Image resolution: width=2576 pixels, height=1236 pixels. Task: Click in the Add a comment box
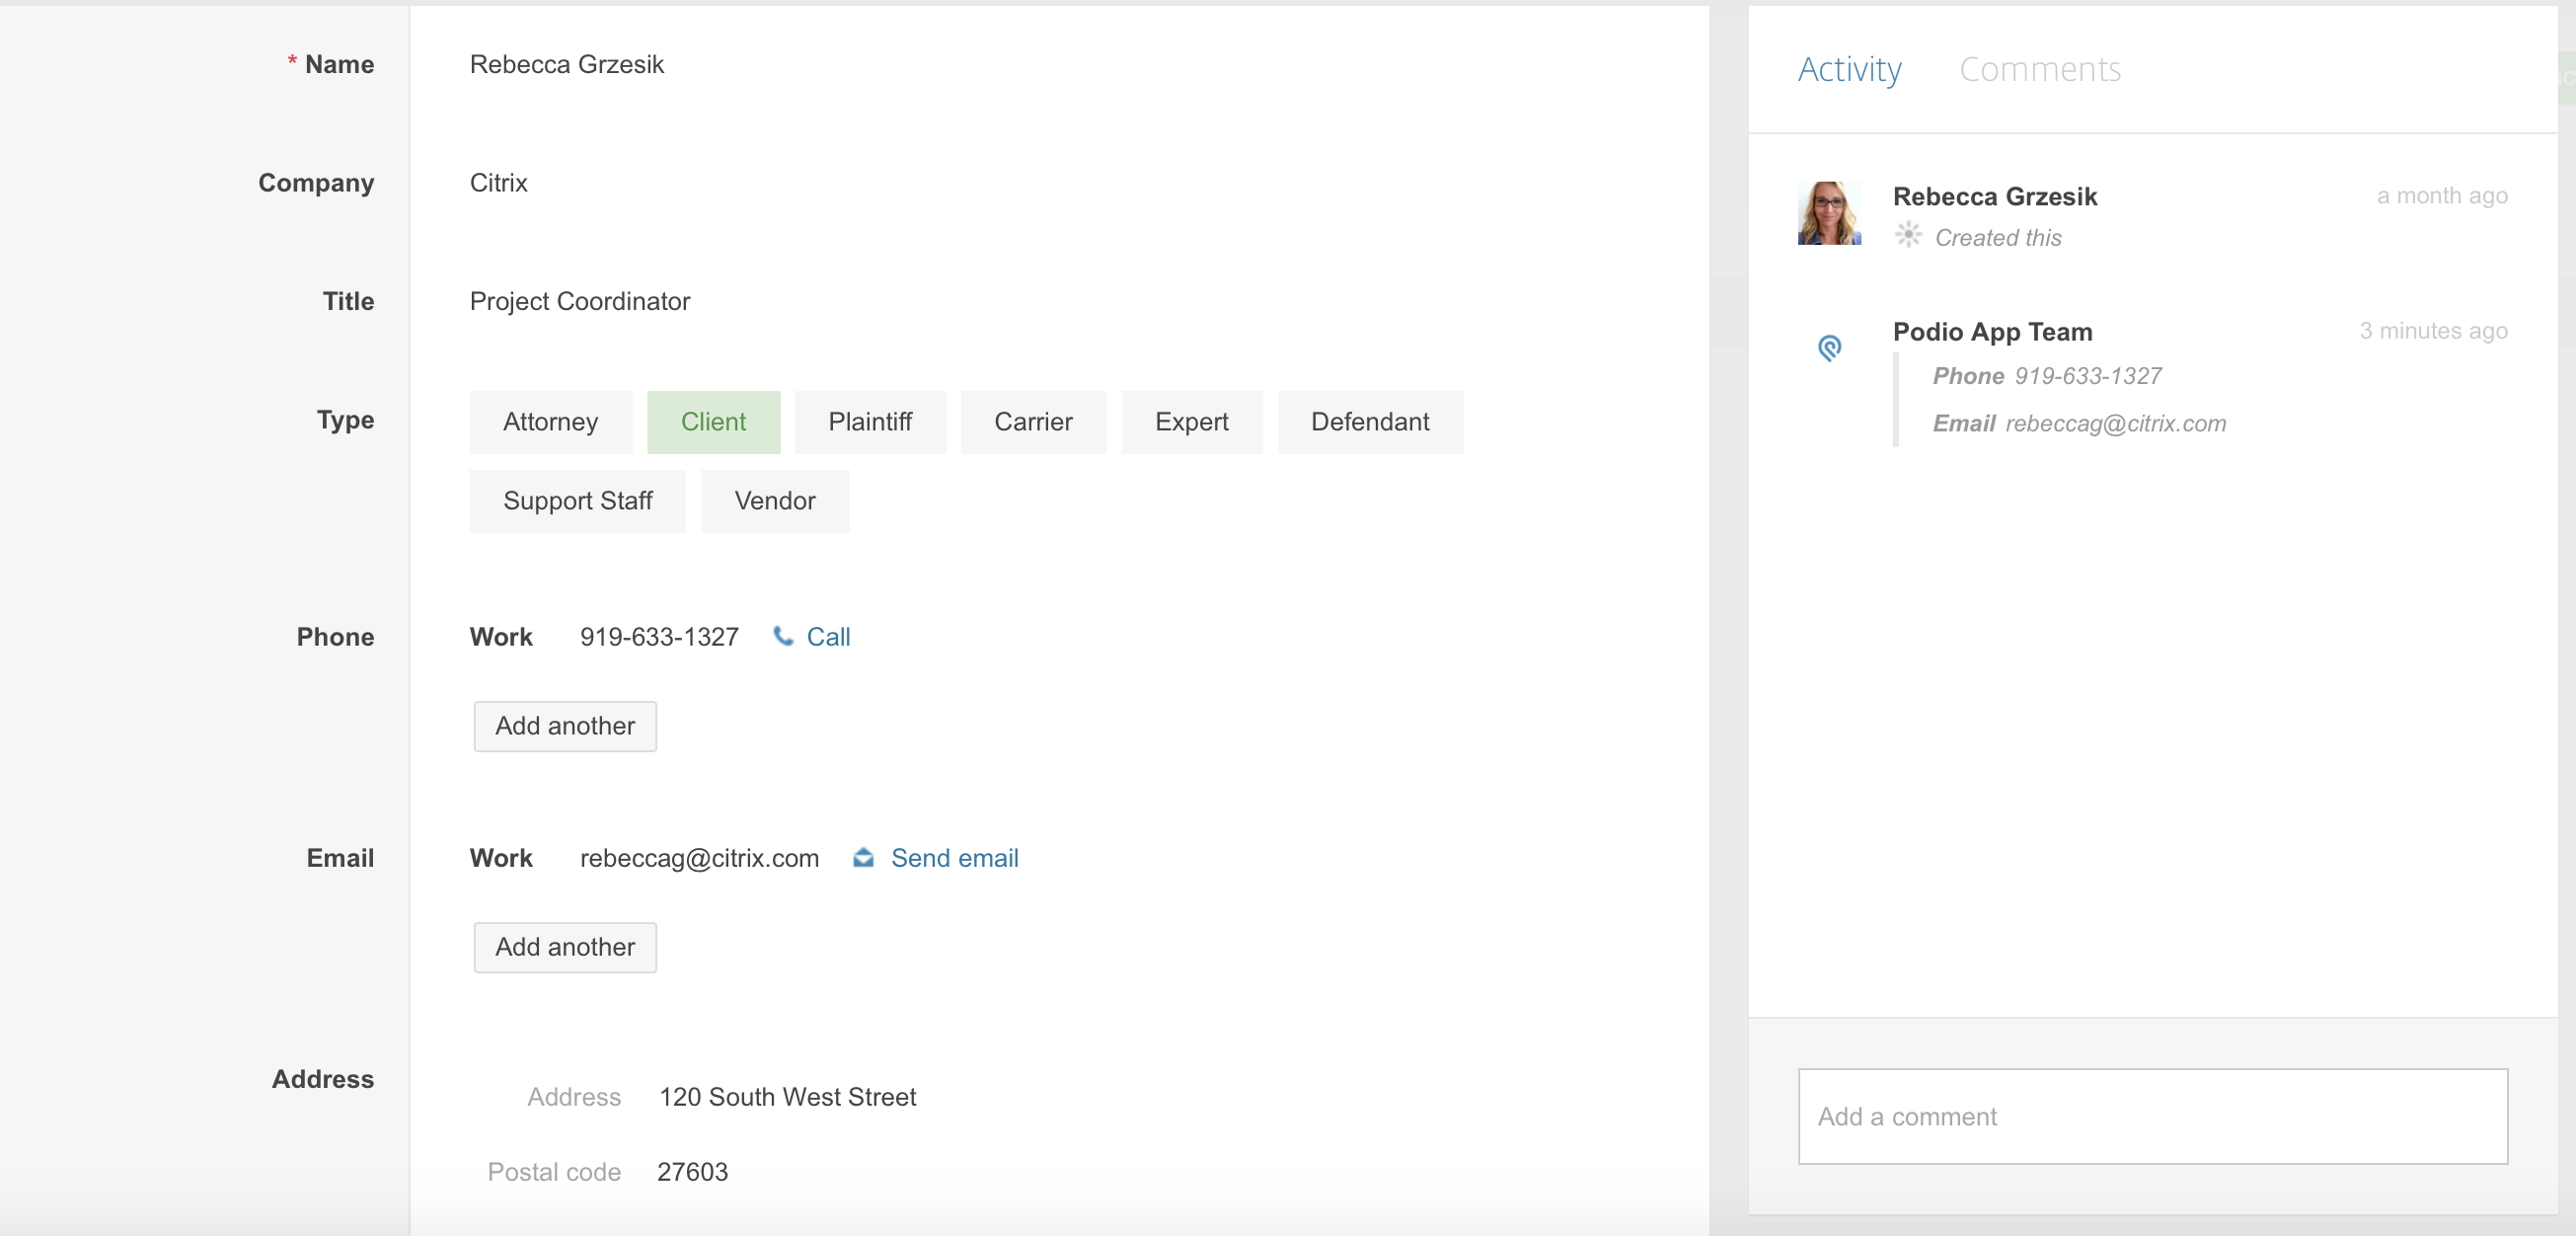point(2152,1116)
